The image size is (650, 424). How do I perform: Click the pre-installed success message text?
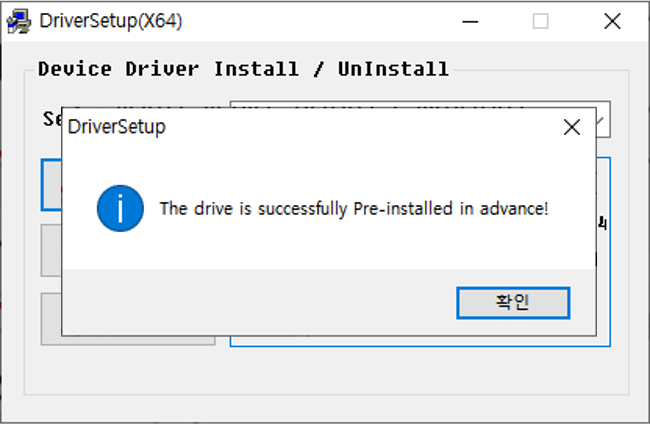click(x=354, y=208)
